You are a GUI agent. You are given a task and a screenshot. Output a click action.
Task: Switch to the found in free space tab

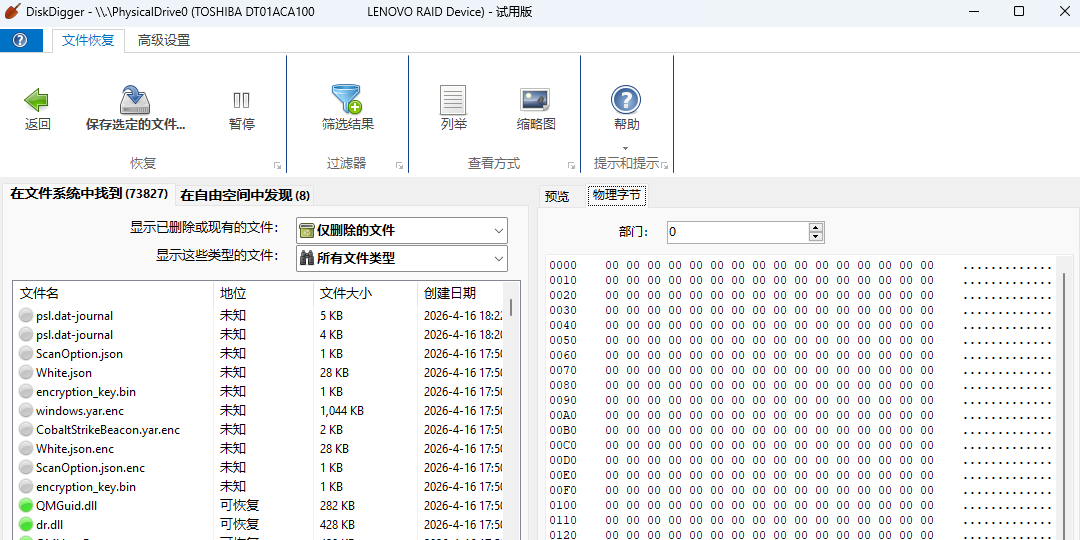245,195
